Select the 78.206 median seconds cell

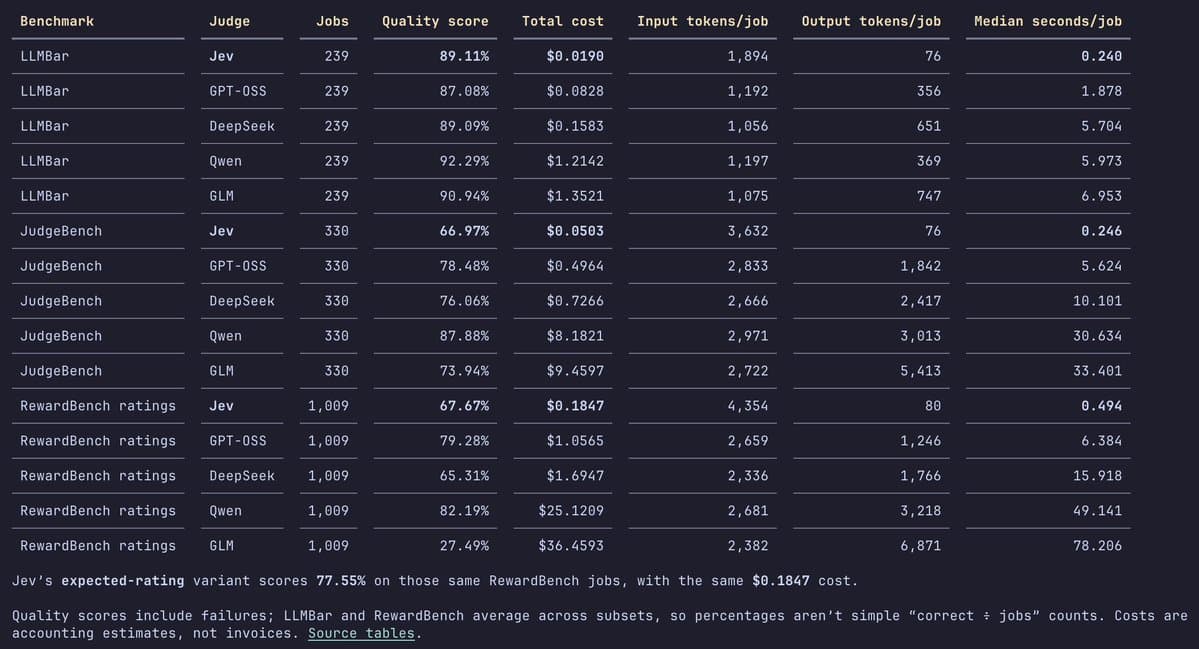[x=1097, y=546]
